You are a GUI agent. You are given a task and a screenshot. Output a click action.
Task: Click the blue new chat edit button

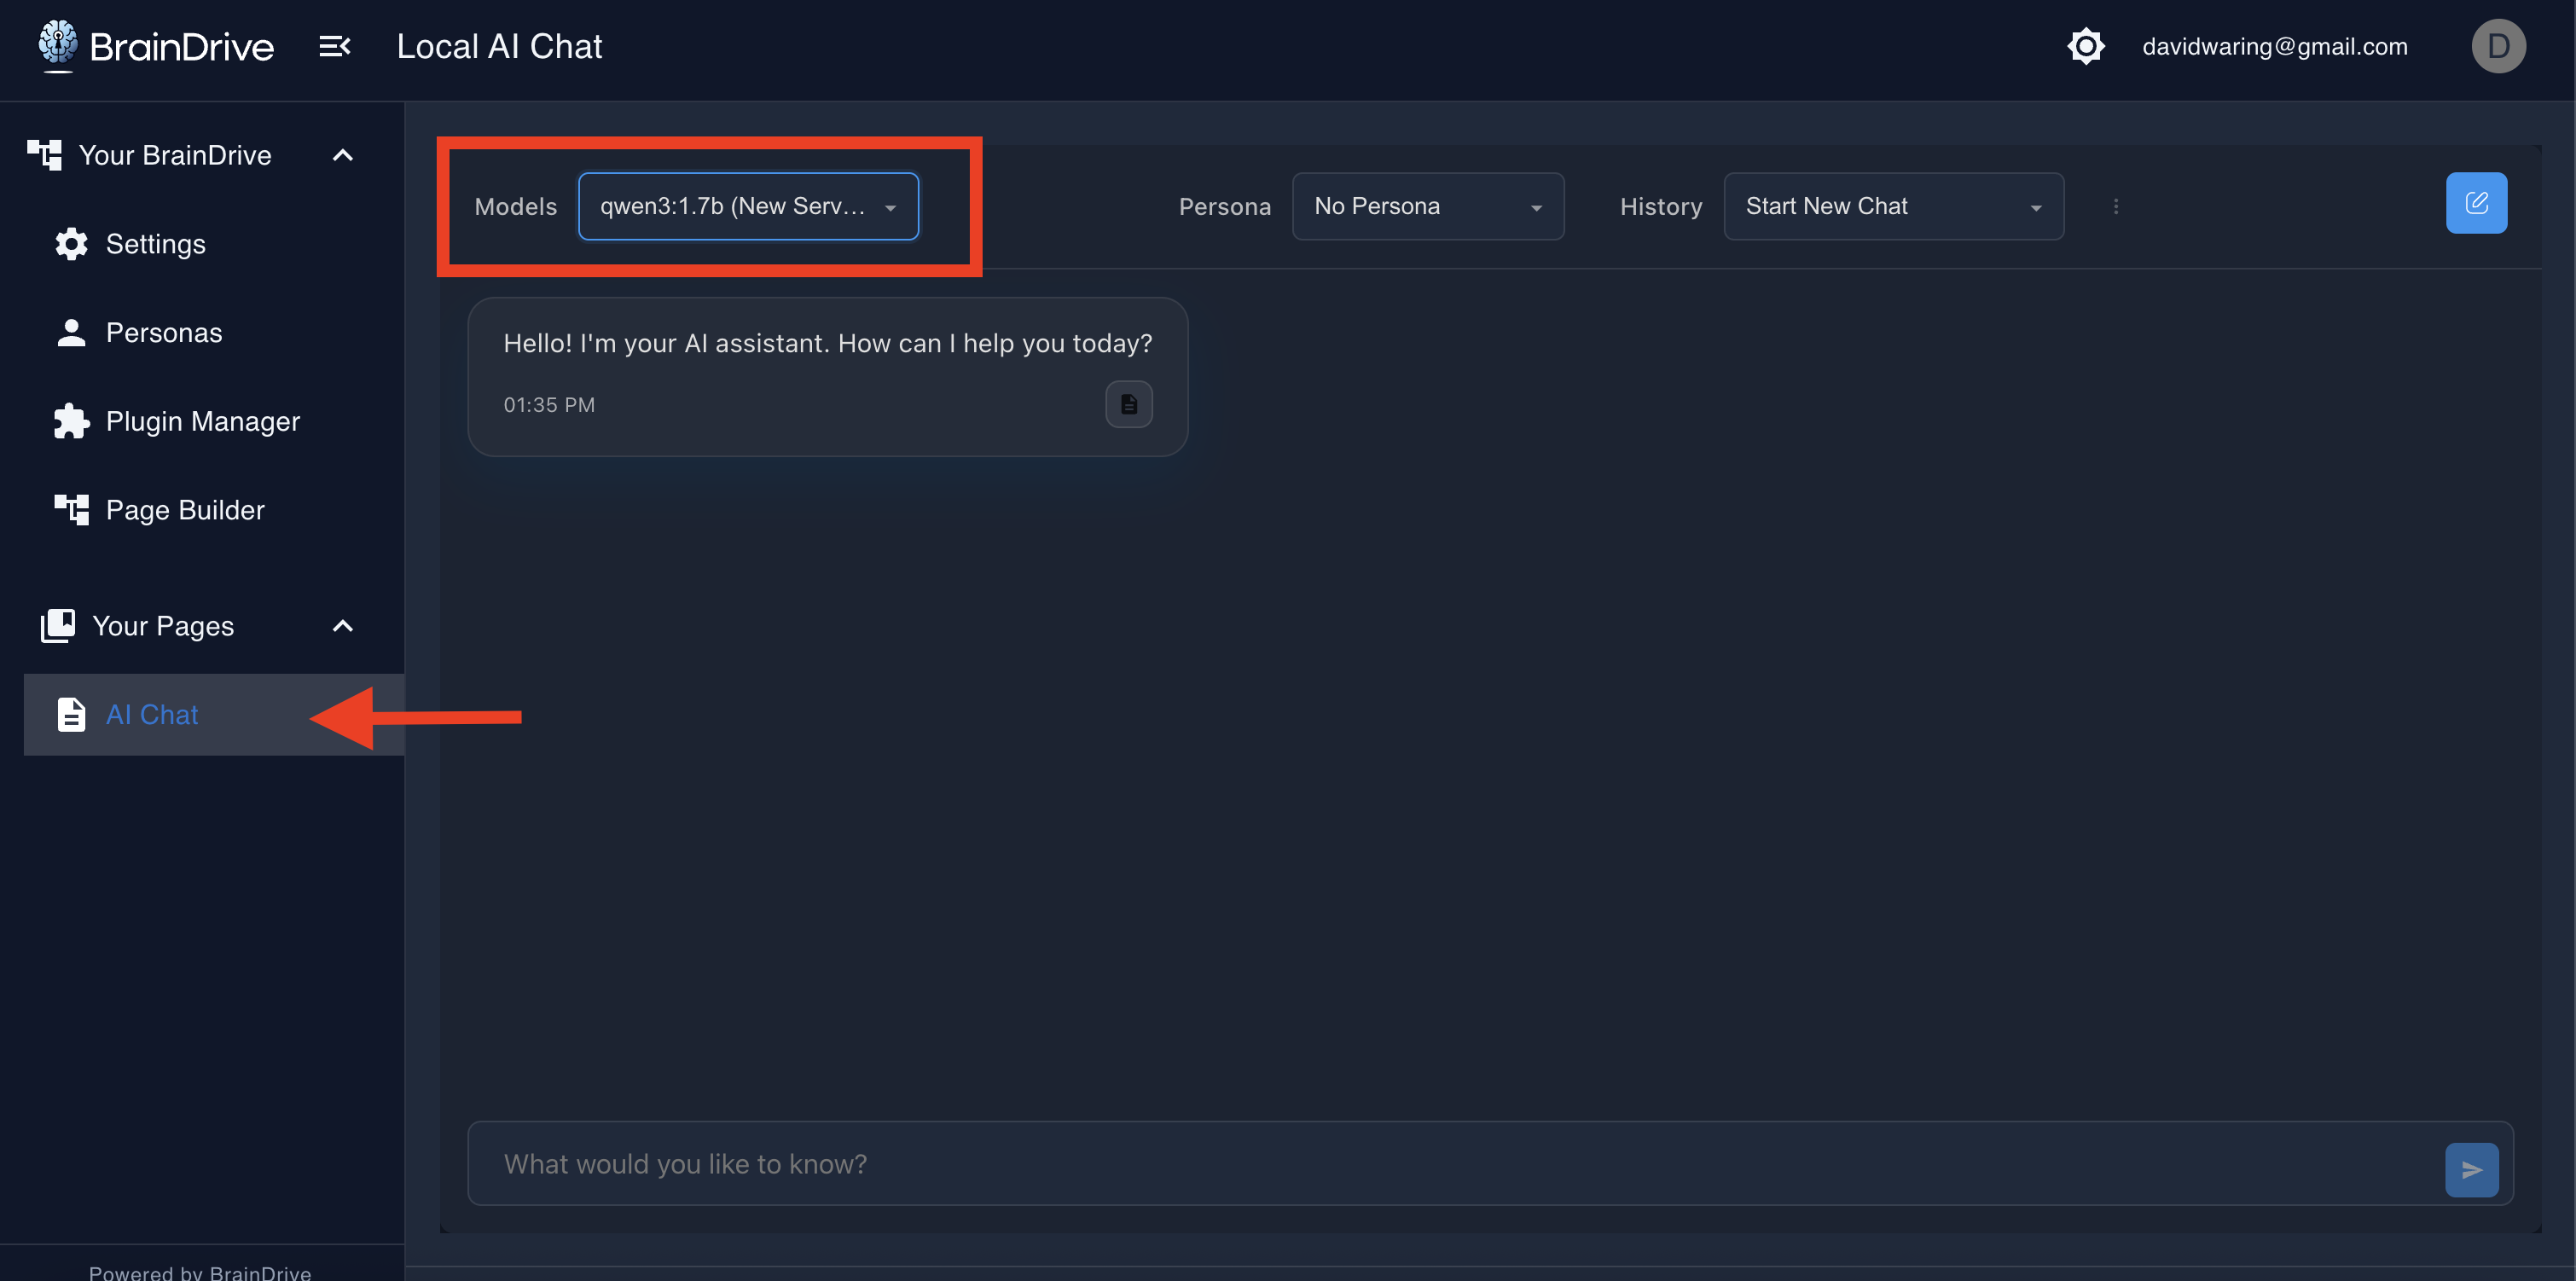[2475, 203]
